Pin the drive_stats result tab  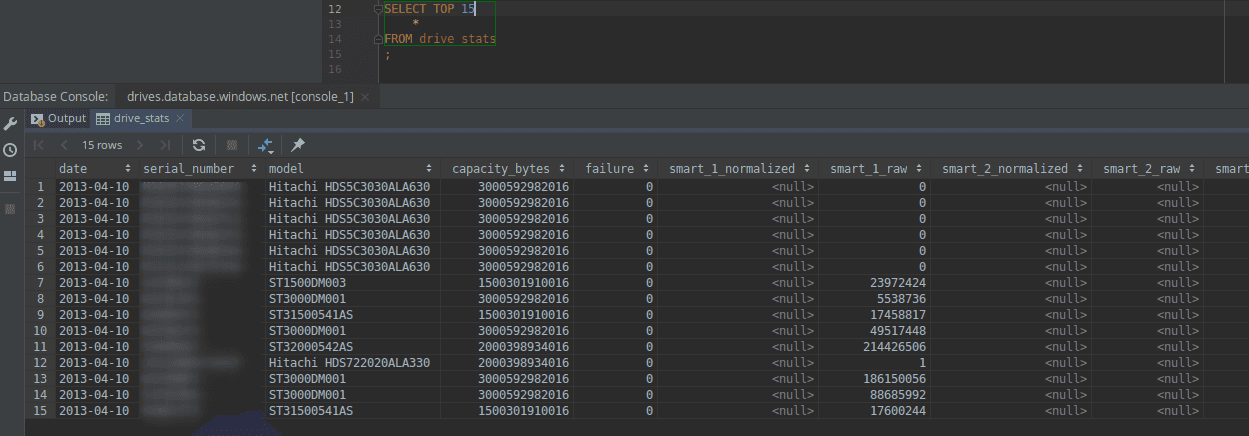298,145
